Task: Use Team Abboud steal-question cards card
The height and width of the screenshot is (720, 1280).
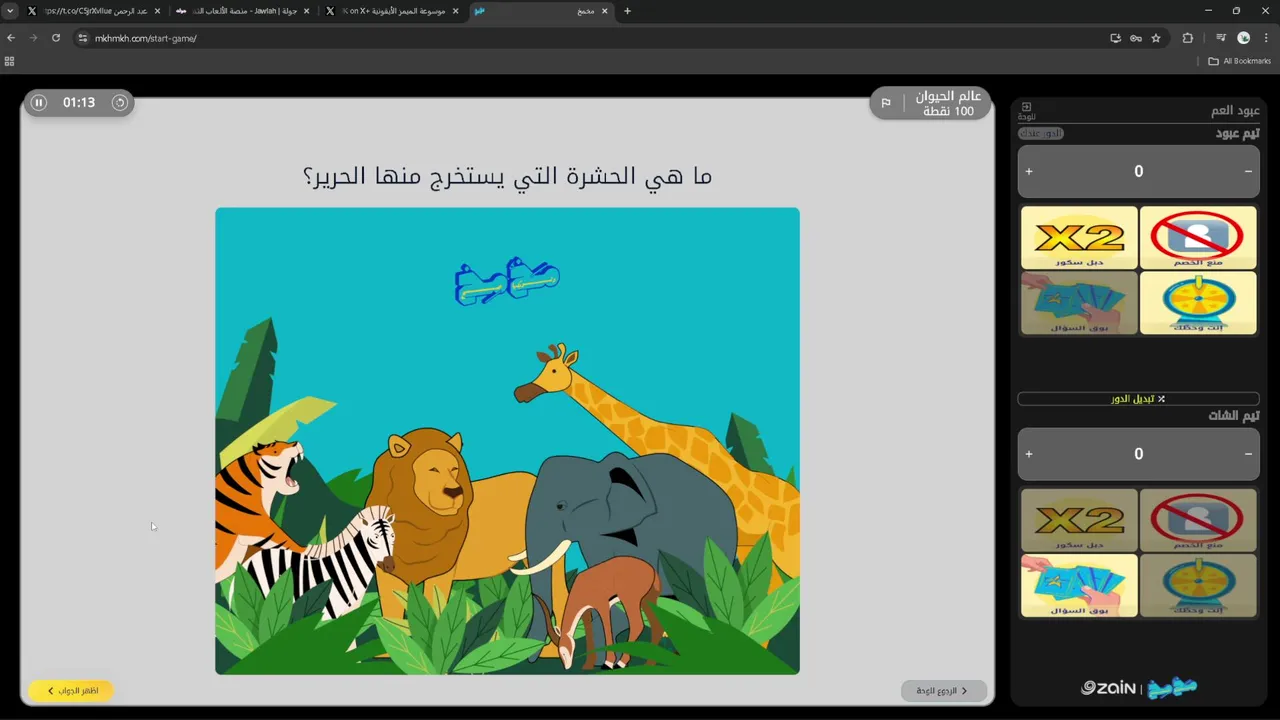Action: pyautogui.click(x=1079, y=302)
